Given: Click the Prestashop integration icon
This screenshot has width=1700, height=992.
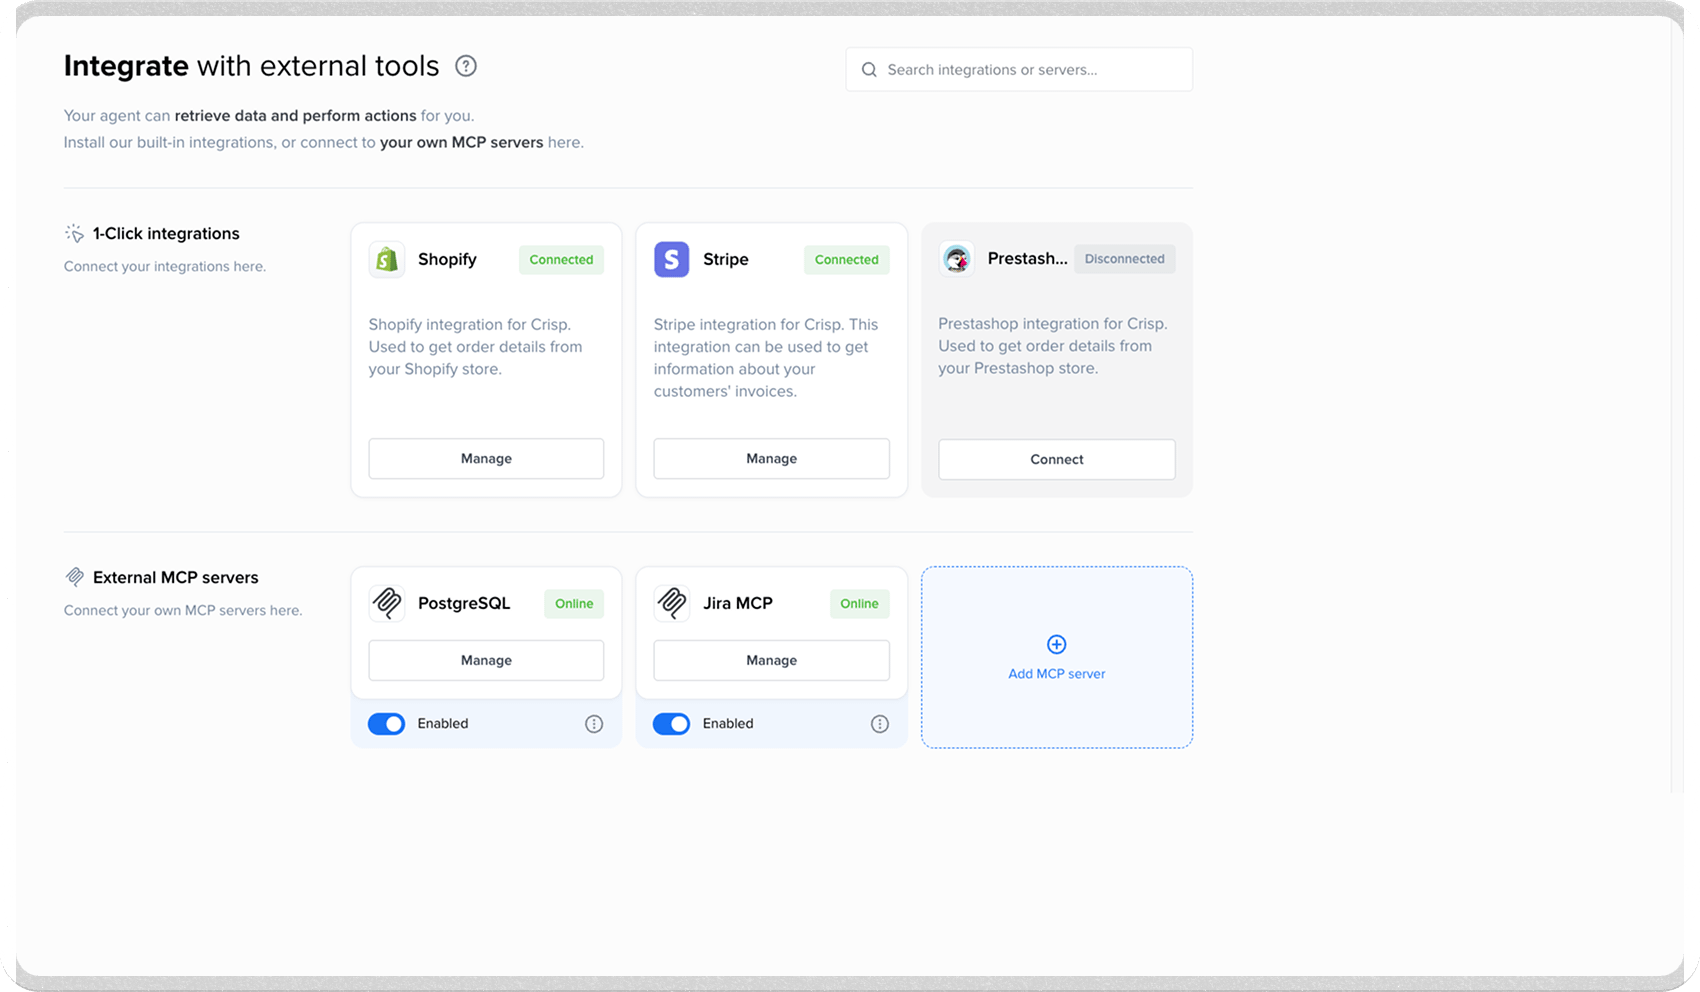Looking at the screenshot, I should click(956, 258).
